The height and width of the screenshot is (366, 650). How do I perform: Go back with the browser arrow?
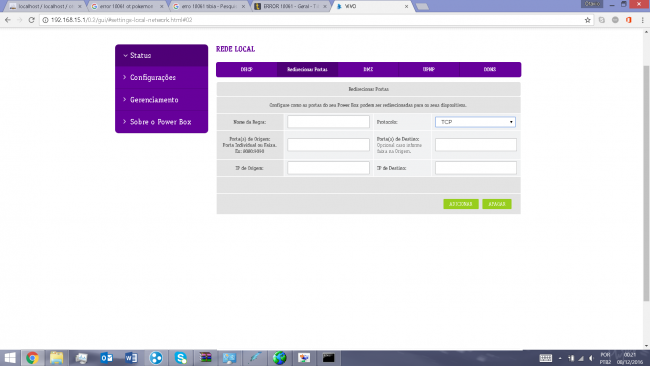(8, 20)
